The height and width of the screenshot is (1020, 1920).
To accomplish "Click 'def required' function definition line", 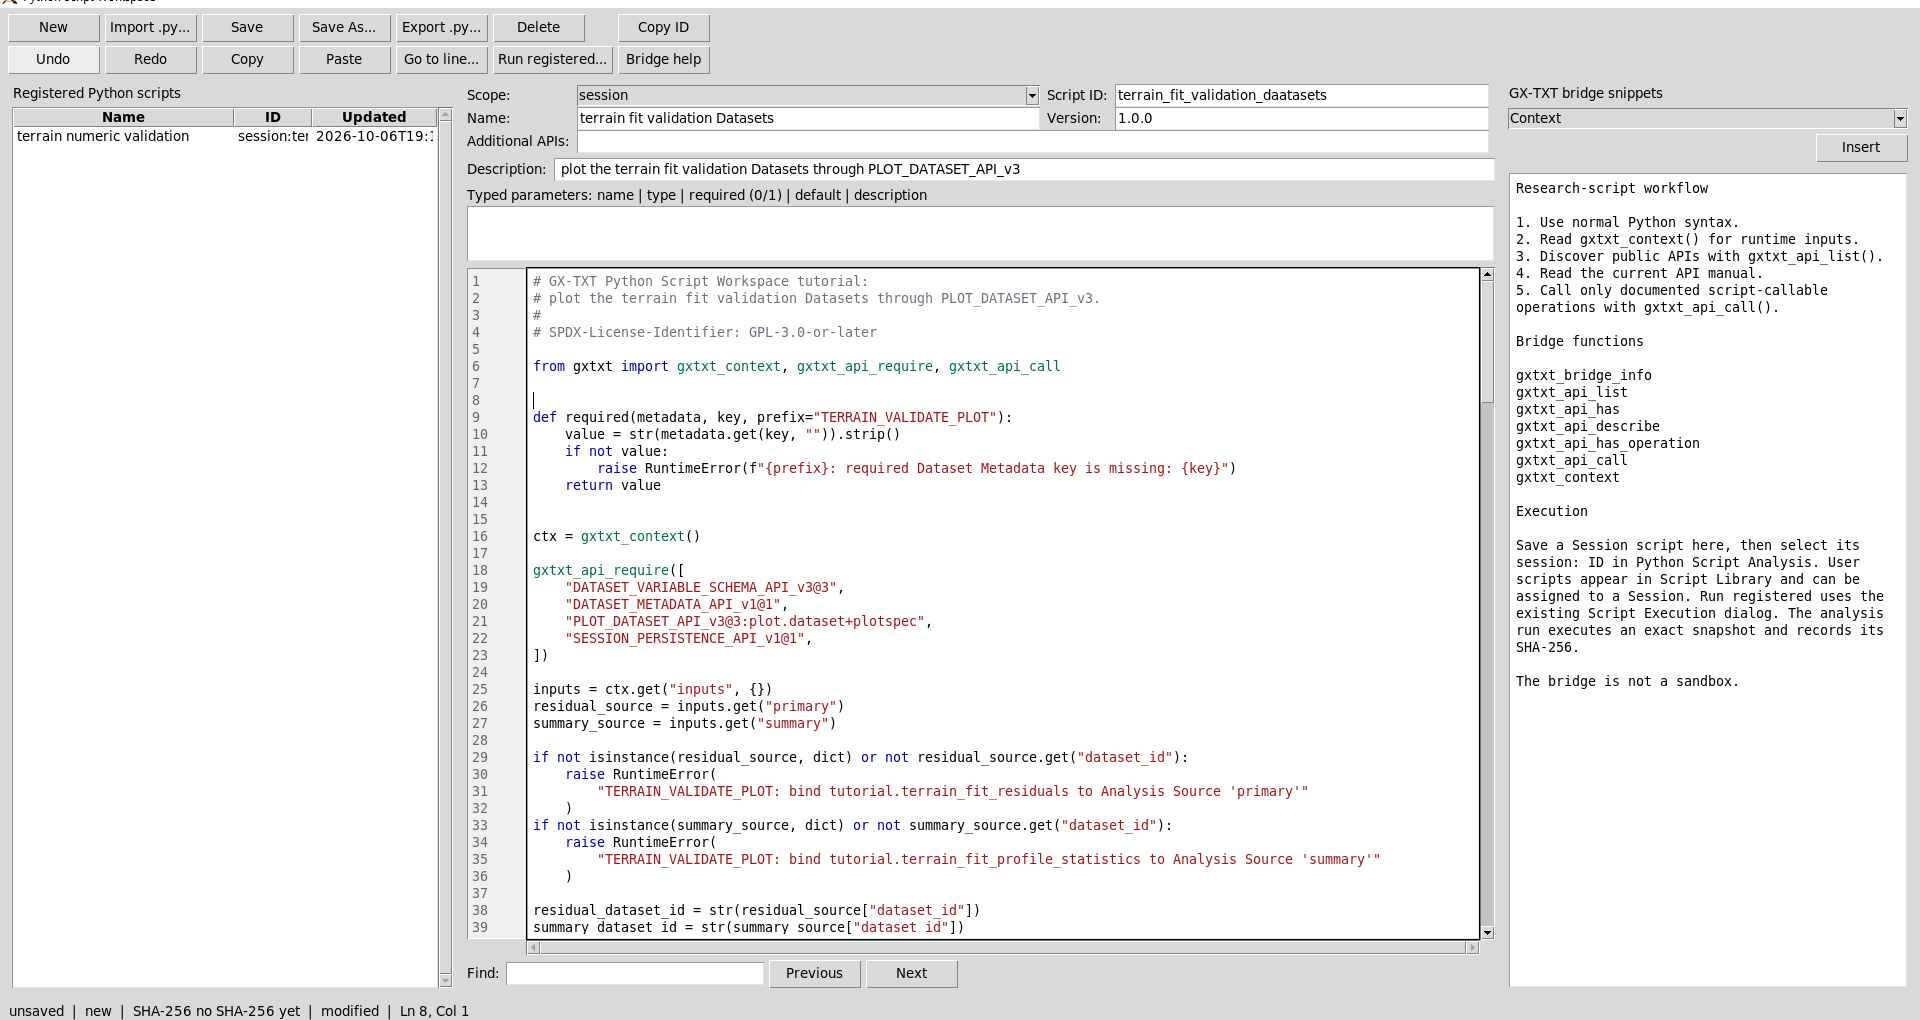I will click(772, 418).
